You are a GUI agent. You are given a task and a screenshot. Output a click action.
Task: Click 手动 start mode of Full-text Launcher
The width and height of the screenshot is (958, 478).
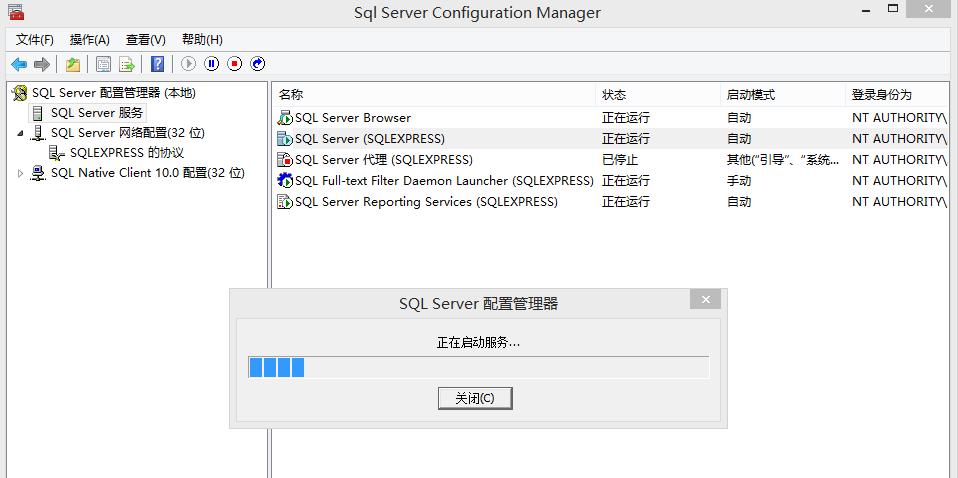(739, 181)
